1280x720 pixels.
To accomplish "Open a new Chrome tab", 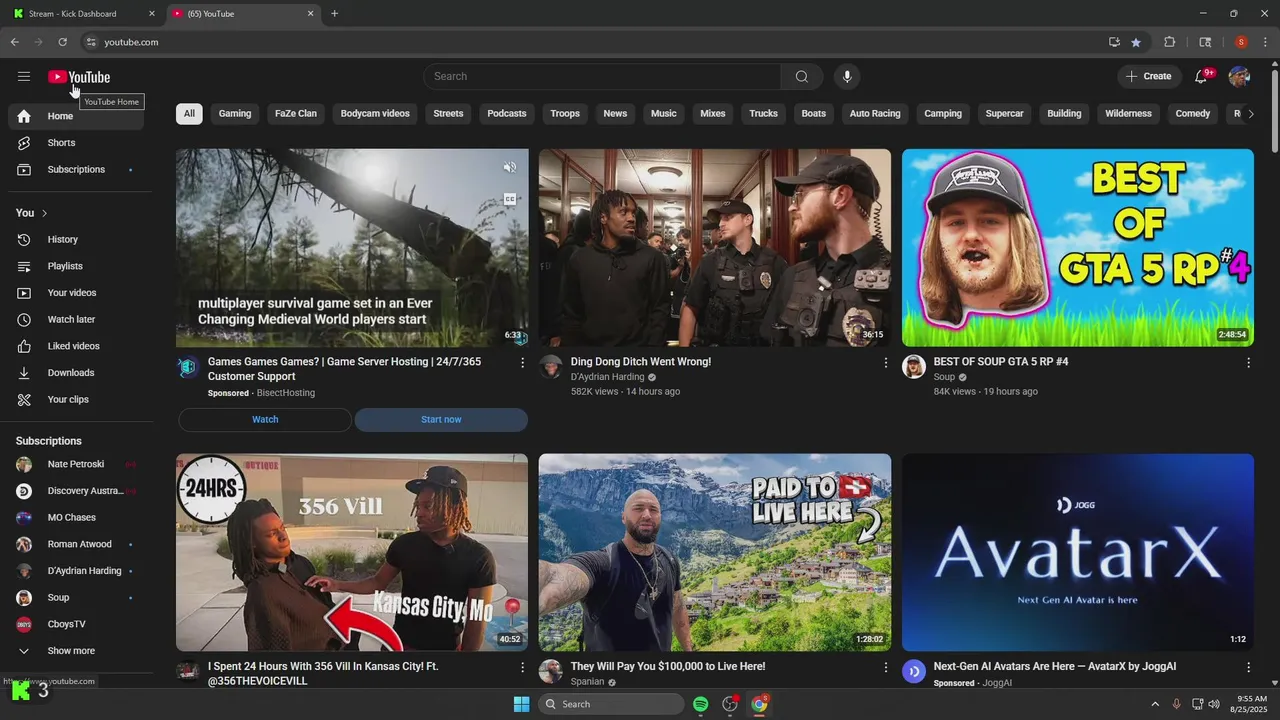I will pos(335,14).
